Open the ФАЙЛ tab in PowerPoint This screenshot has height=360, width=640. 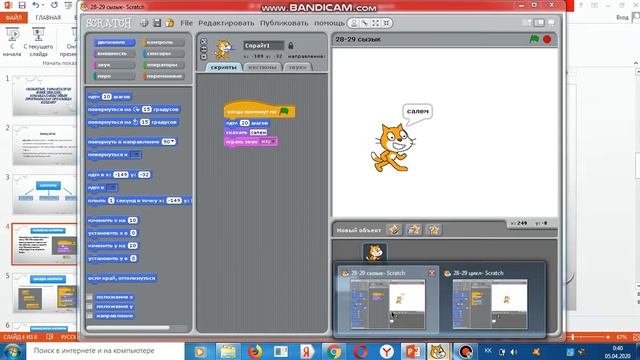(14, 18)
